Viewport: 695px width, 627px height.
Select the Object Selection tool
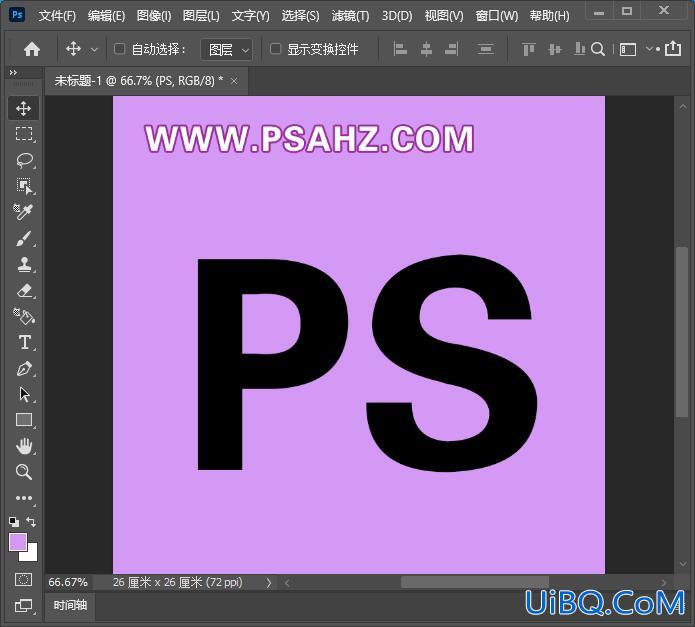pos(24,186)
